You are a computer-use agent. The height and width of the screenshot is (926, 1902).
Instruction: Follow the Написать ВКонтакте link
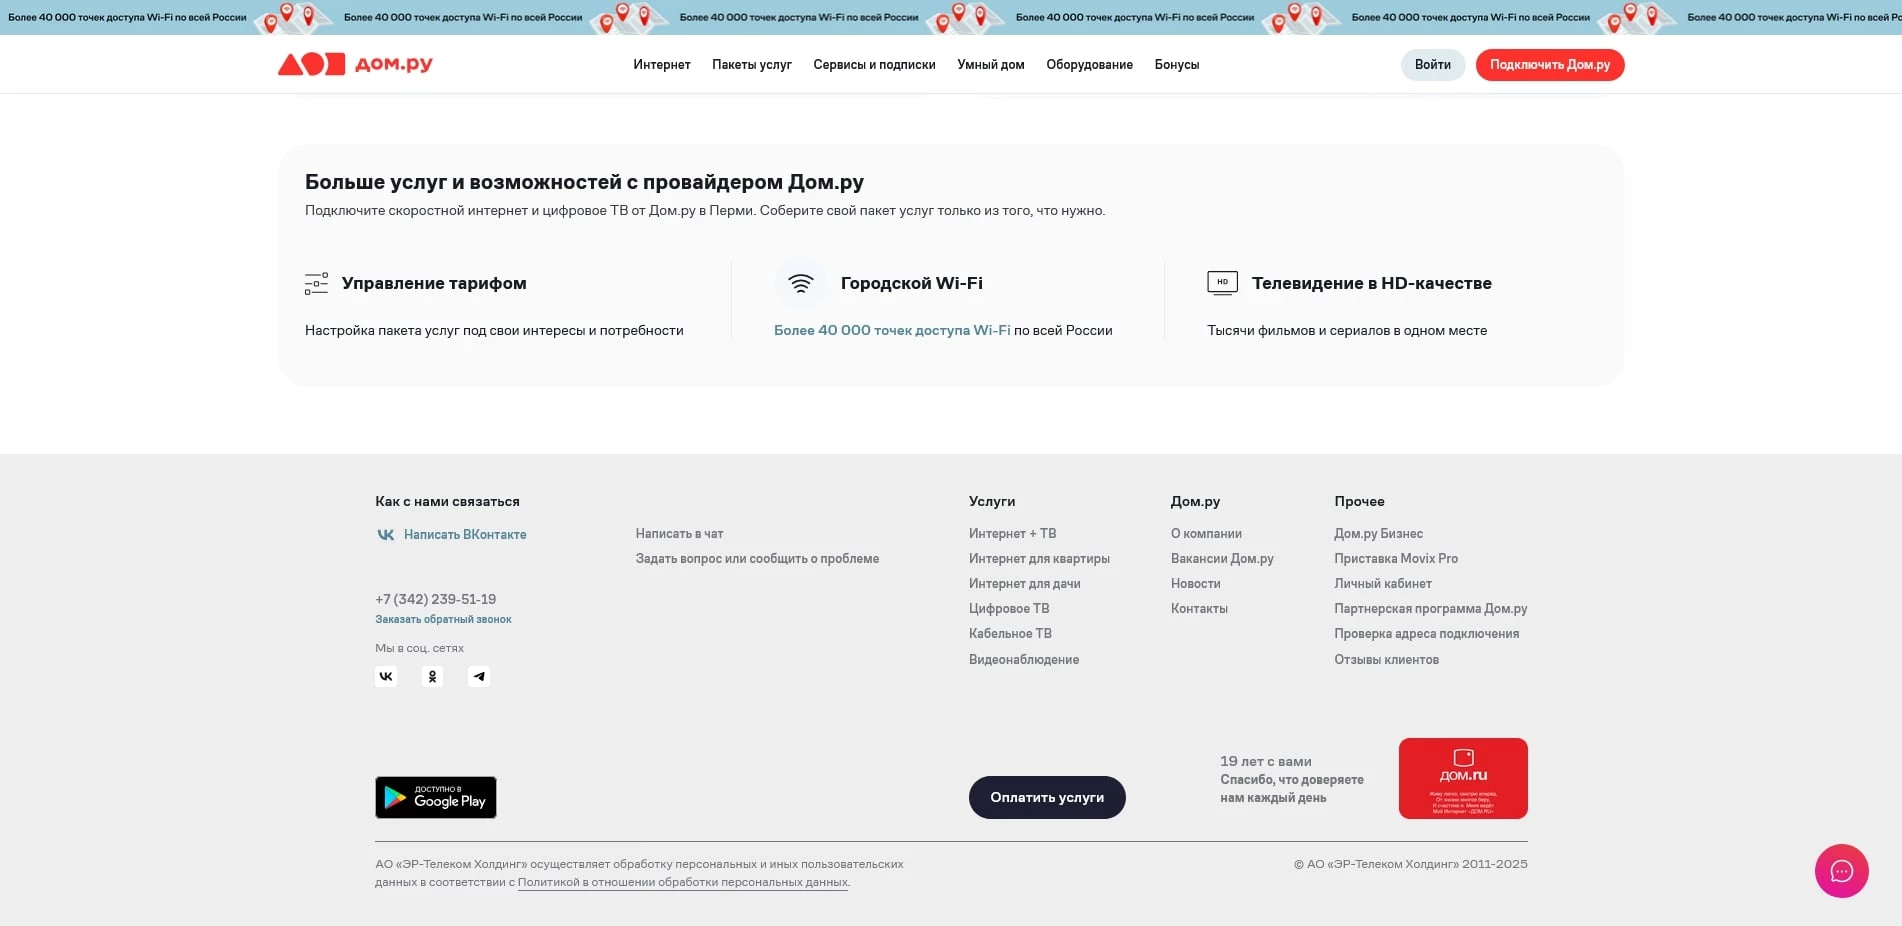tap(464, 535)
